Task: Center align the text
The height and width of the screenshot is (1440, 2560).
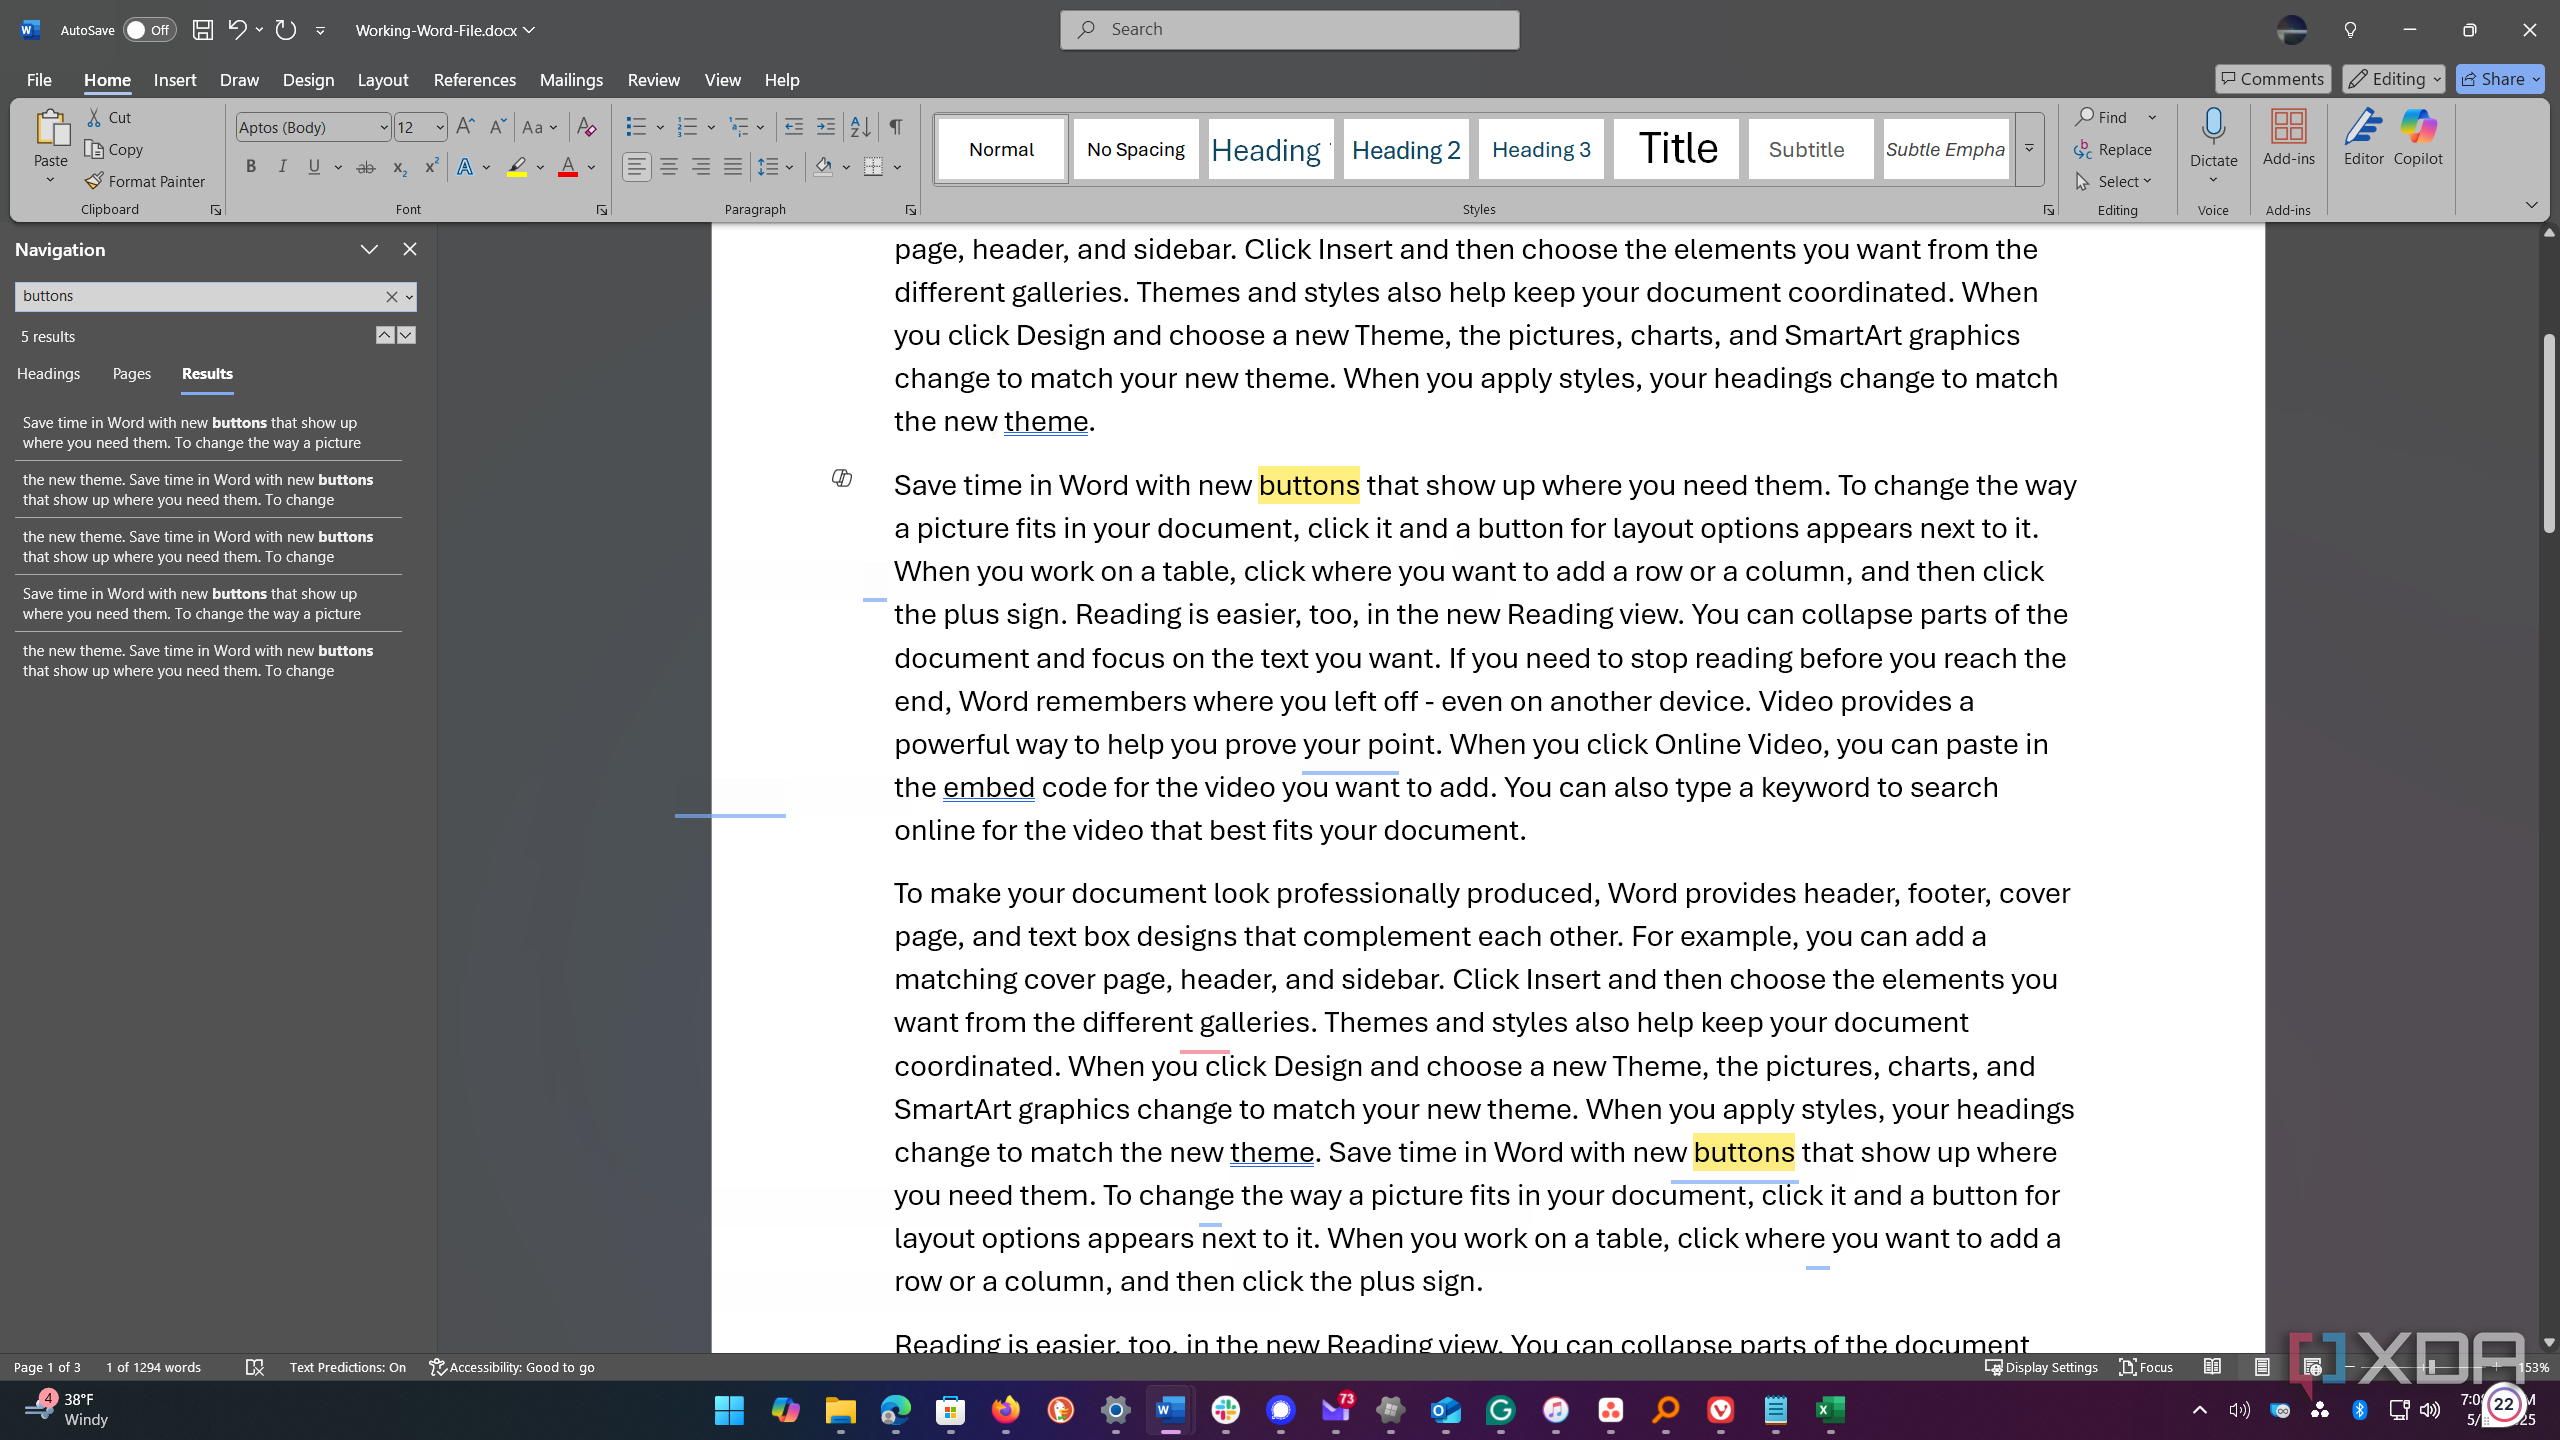Action: click(x=669, y=167)
